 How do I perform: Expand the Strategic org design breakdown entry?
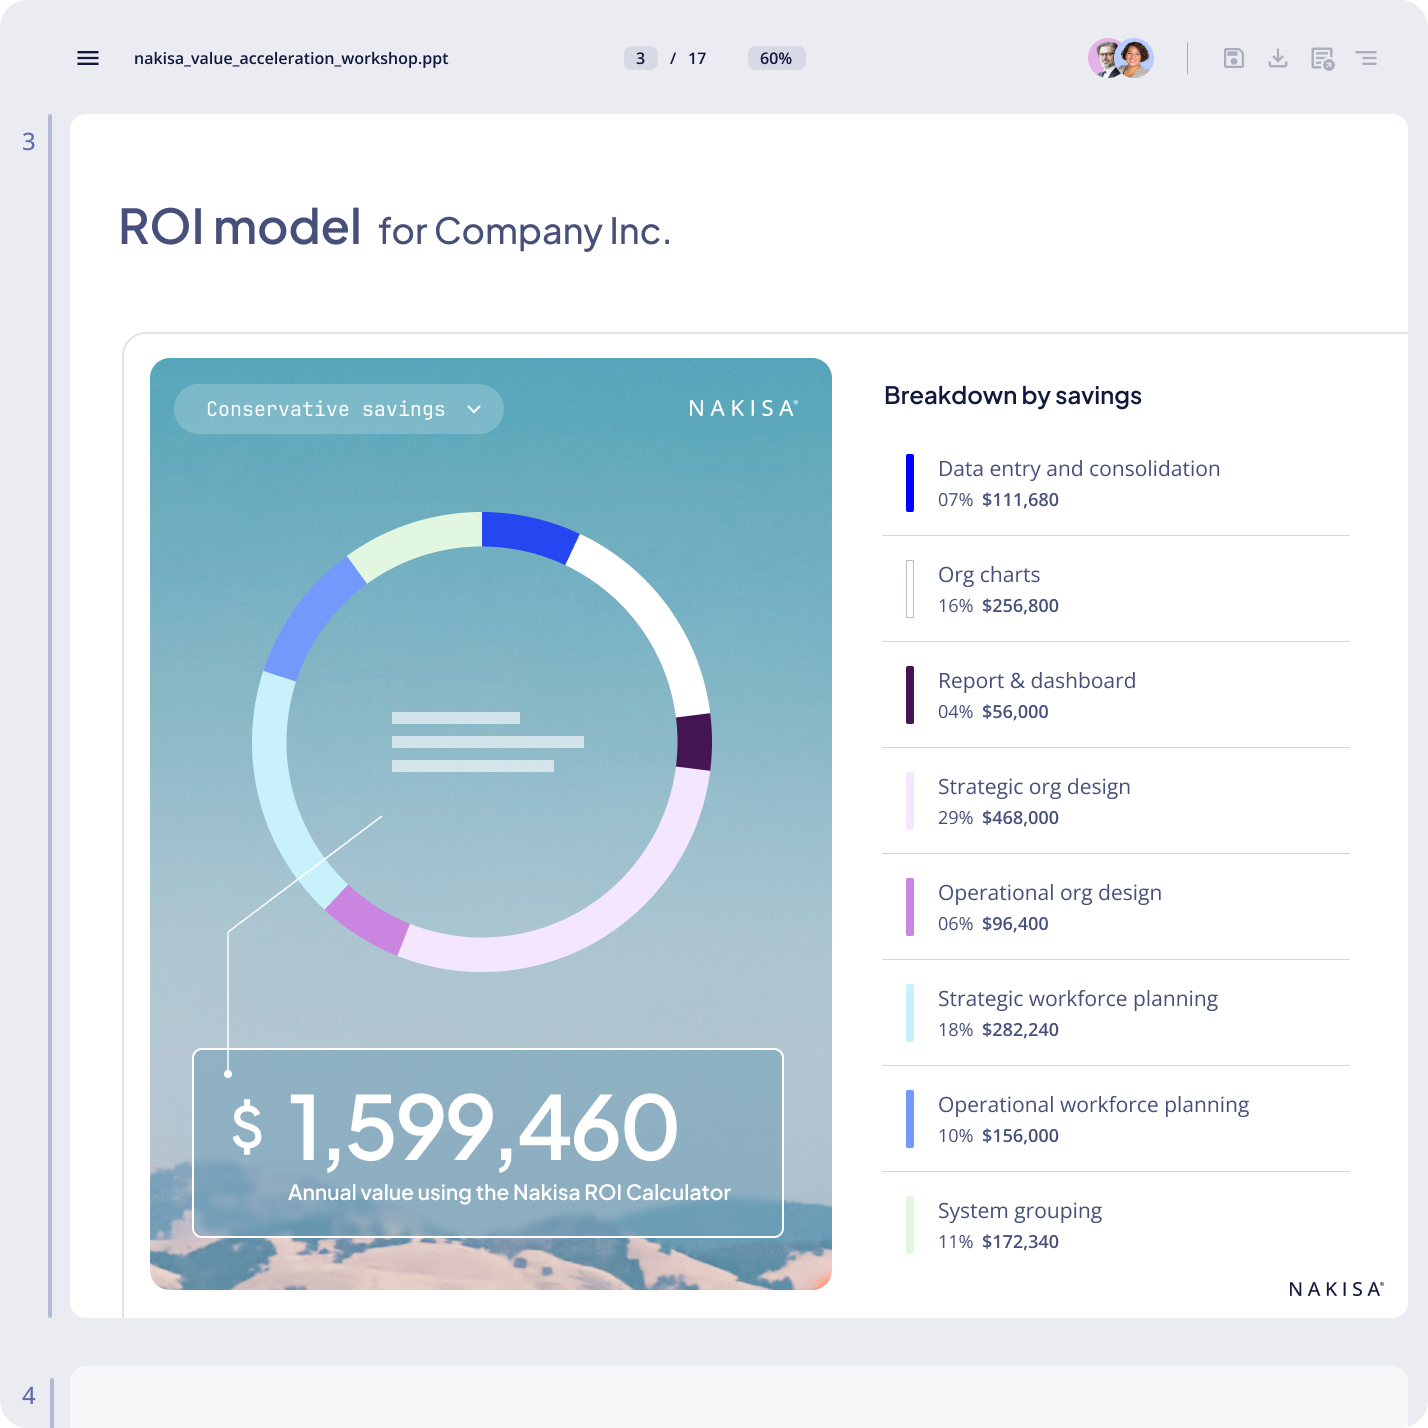pyautogui.click(x=1034, y=801)
